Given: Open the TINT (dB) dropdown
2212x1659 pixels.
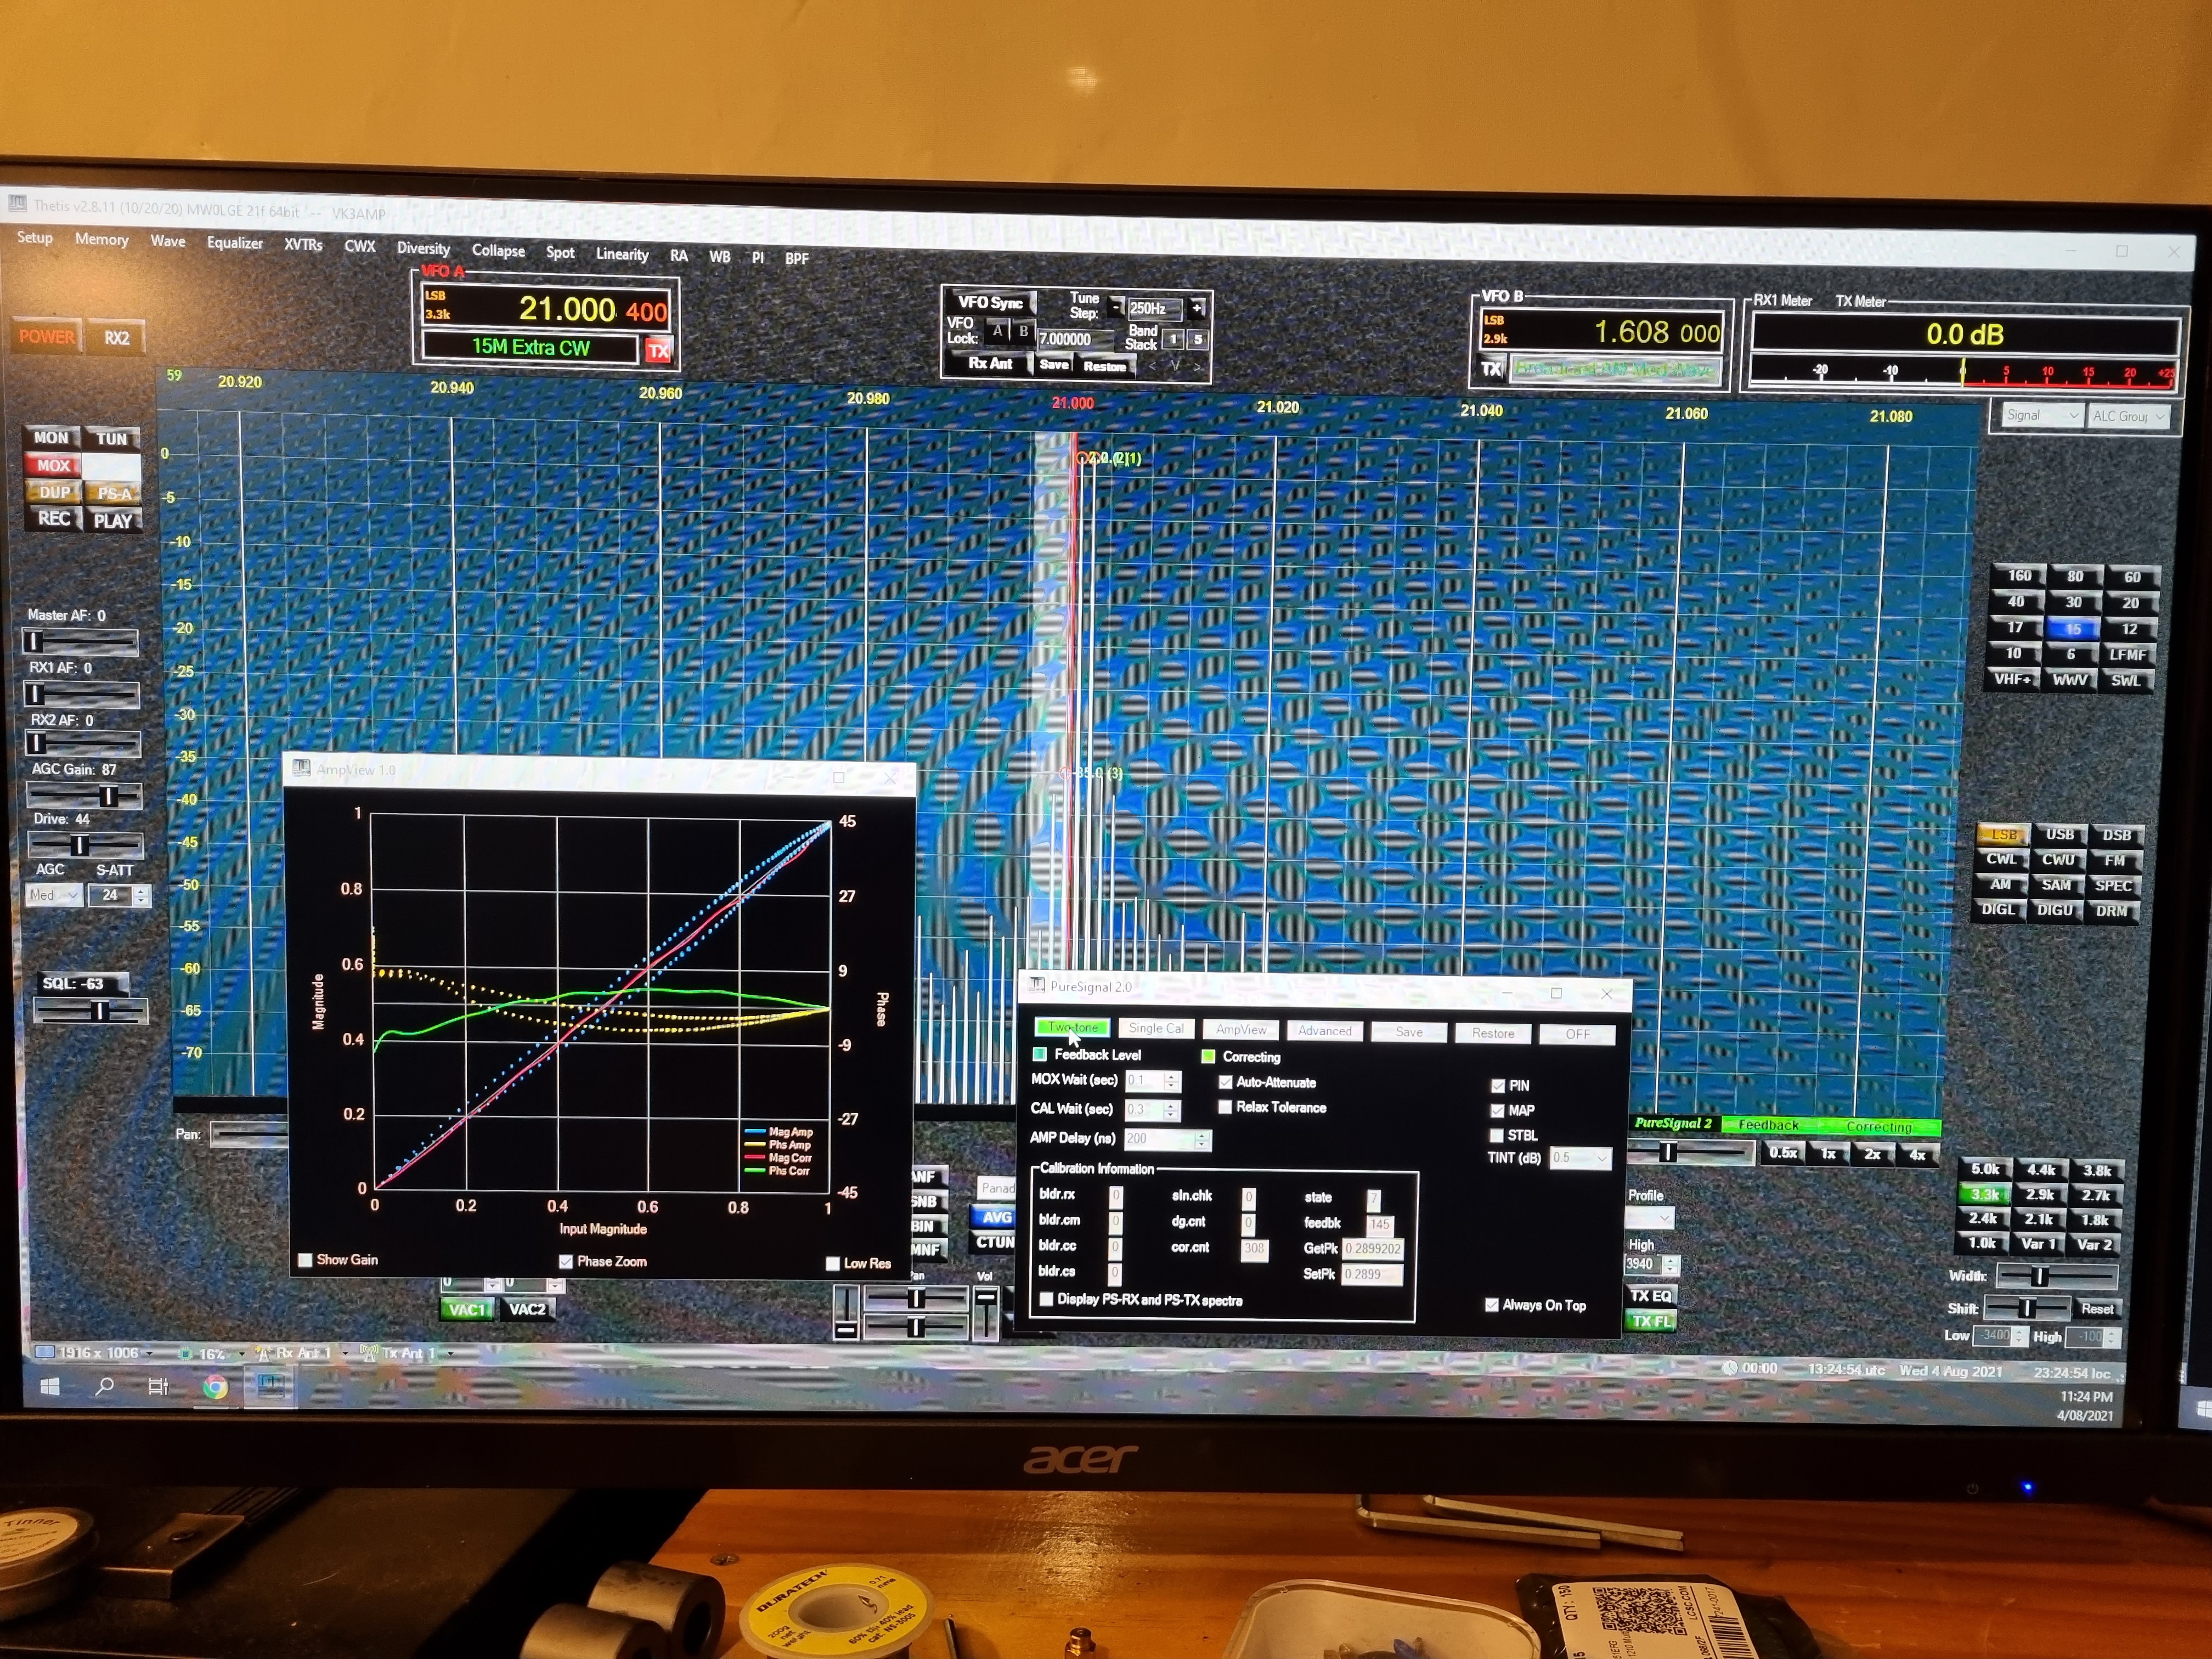Looking at the screenshot, I should (x=1580, y=1158).
